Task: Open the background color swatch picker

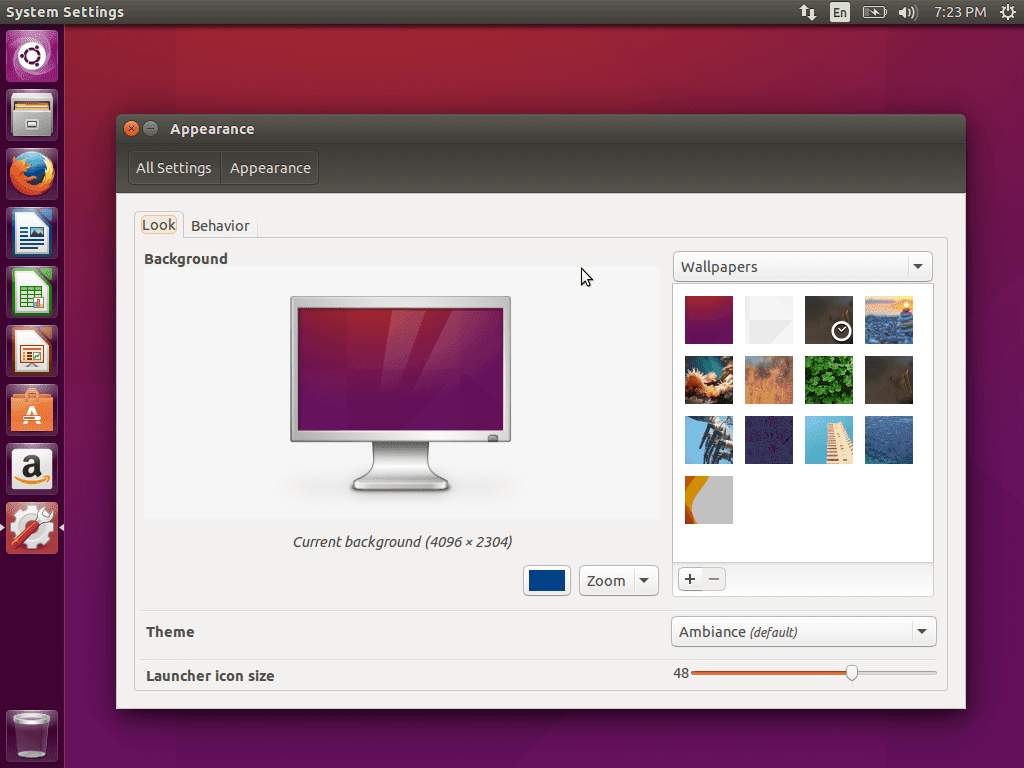Action: (x=546, y=580)
